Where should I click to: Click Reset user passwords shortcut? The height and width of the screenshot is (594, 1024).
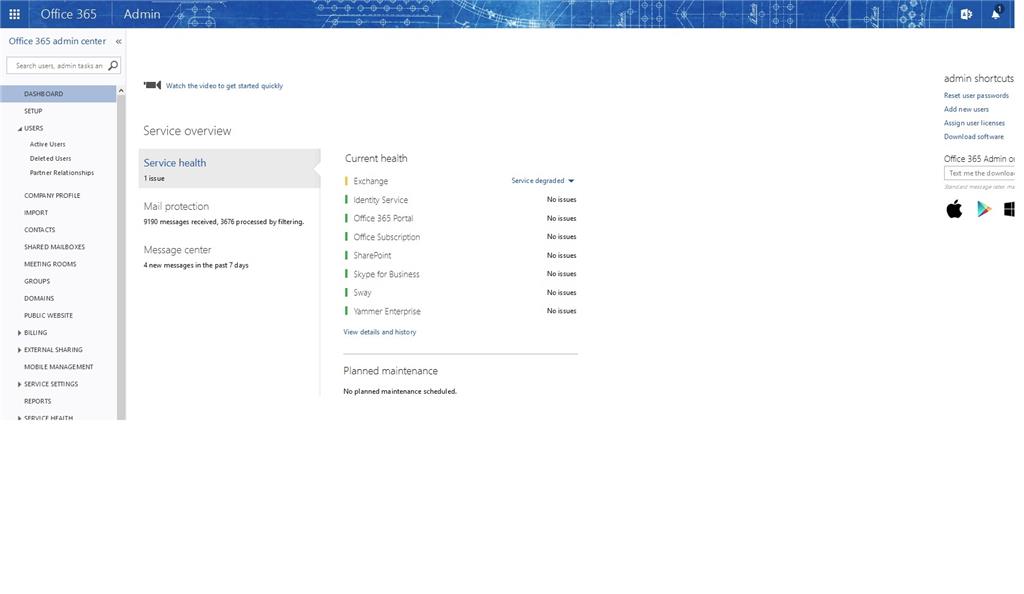976,95
